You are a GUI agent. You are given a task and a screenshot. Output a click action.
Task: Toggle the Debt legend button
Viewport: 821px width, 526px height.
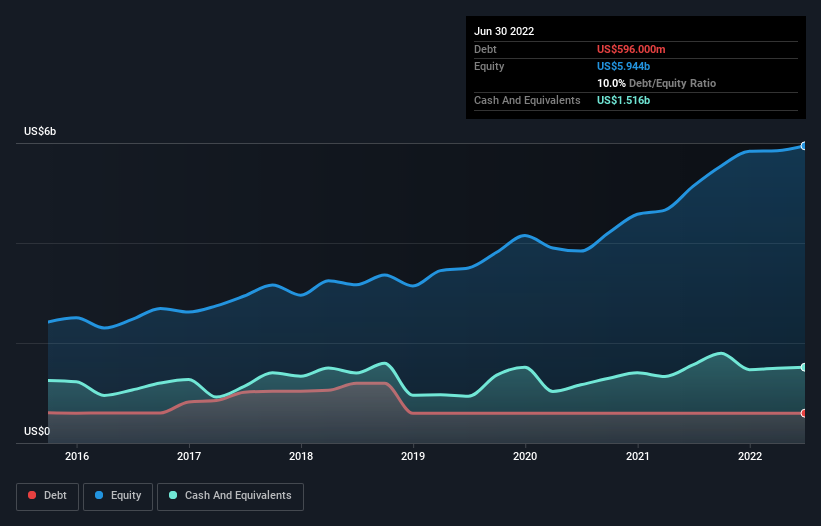point(48,496)
